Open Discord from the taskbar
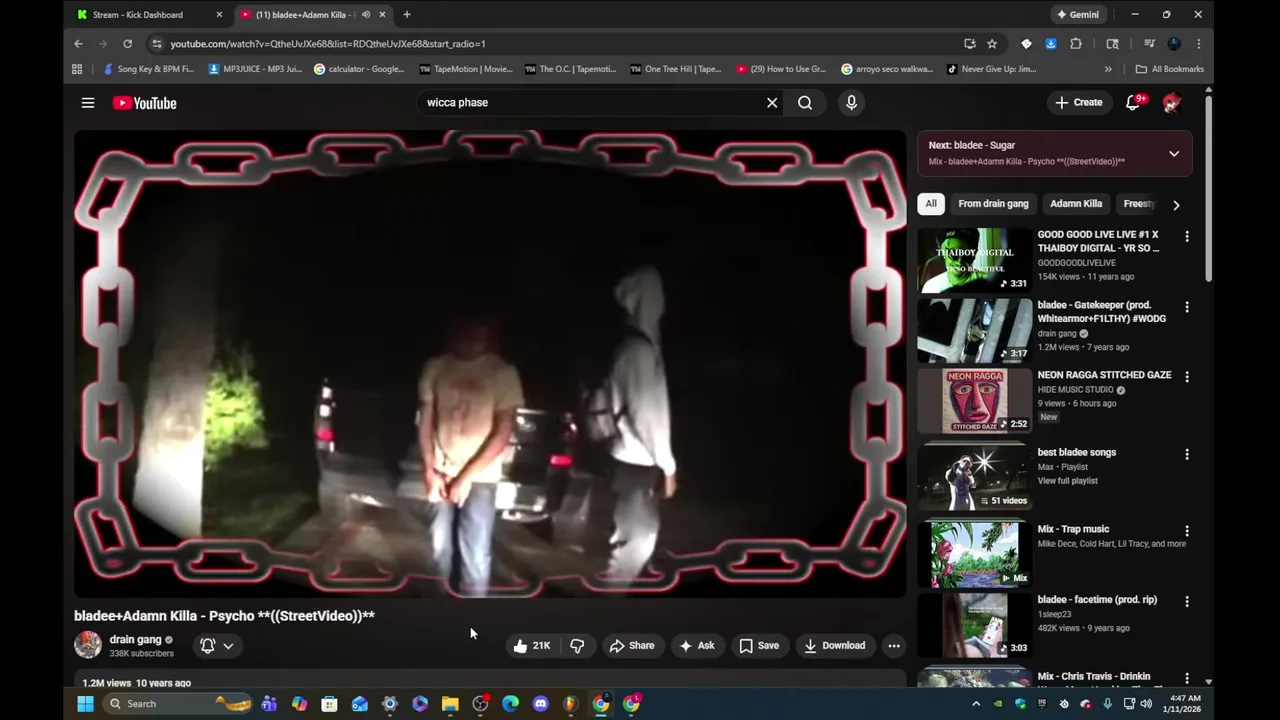This screenshot has width=1280, height=720. (541, 704)
